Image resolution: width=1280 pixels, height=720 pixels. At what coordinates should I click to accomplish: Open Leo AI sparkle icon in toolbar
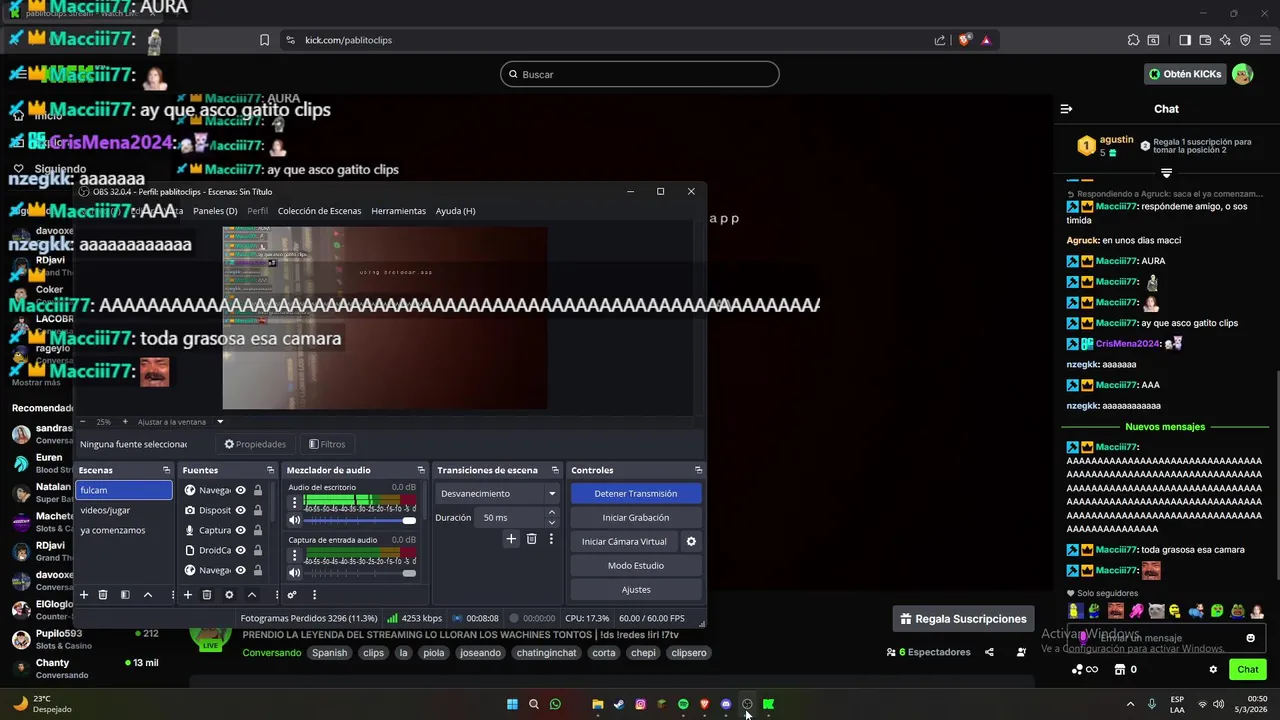tap(1226, 40)
